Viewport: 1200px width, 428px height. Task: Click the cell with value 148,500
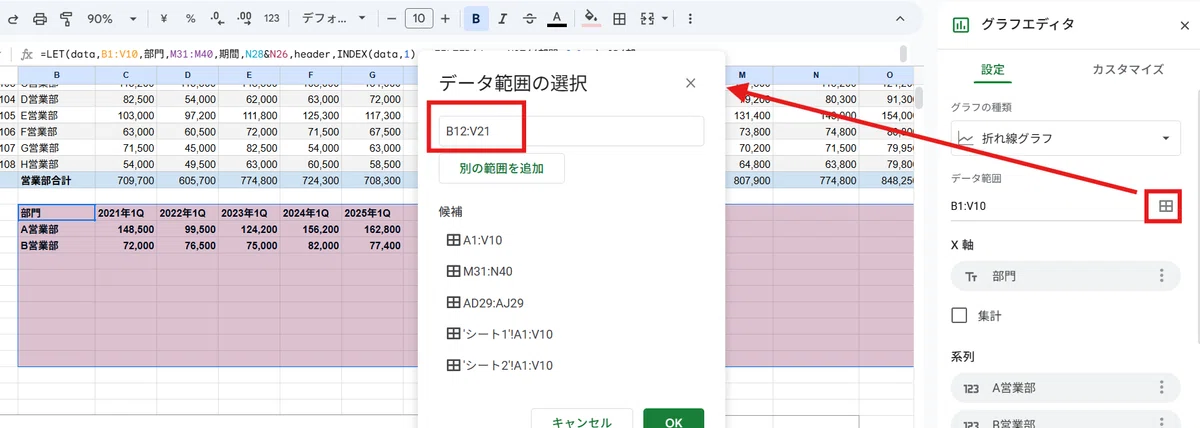click(126, 228)
